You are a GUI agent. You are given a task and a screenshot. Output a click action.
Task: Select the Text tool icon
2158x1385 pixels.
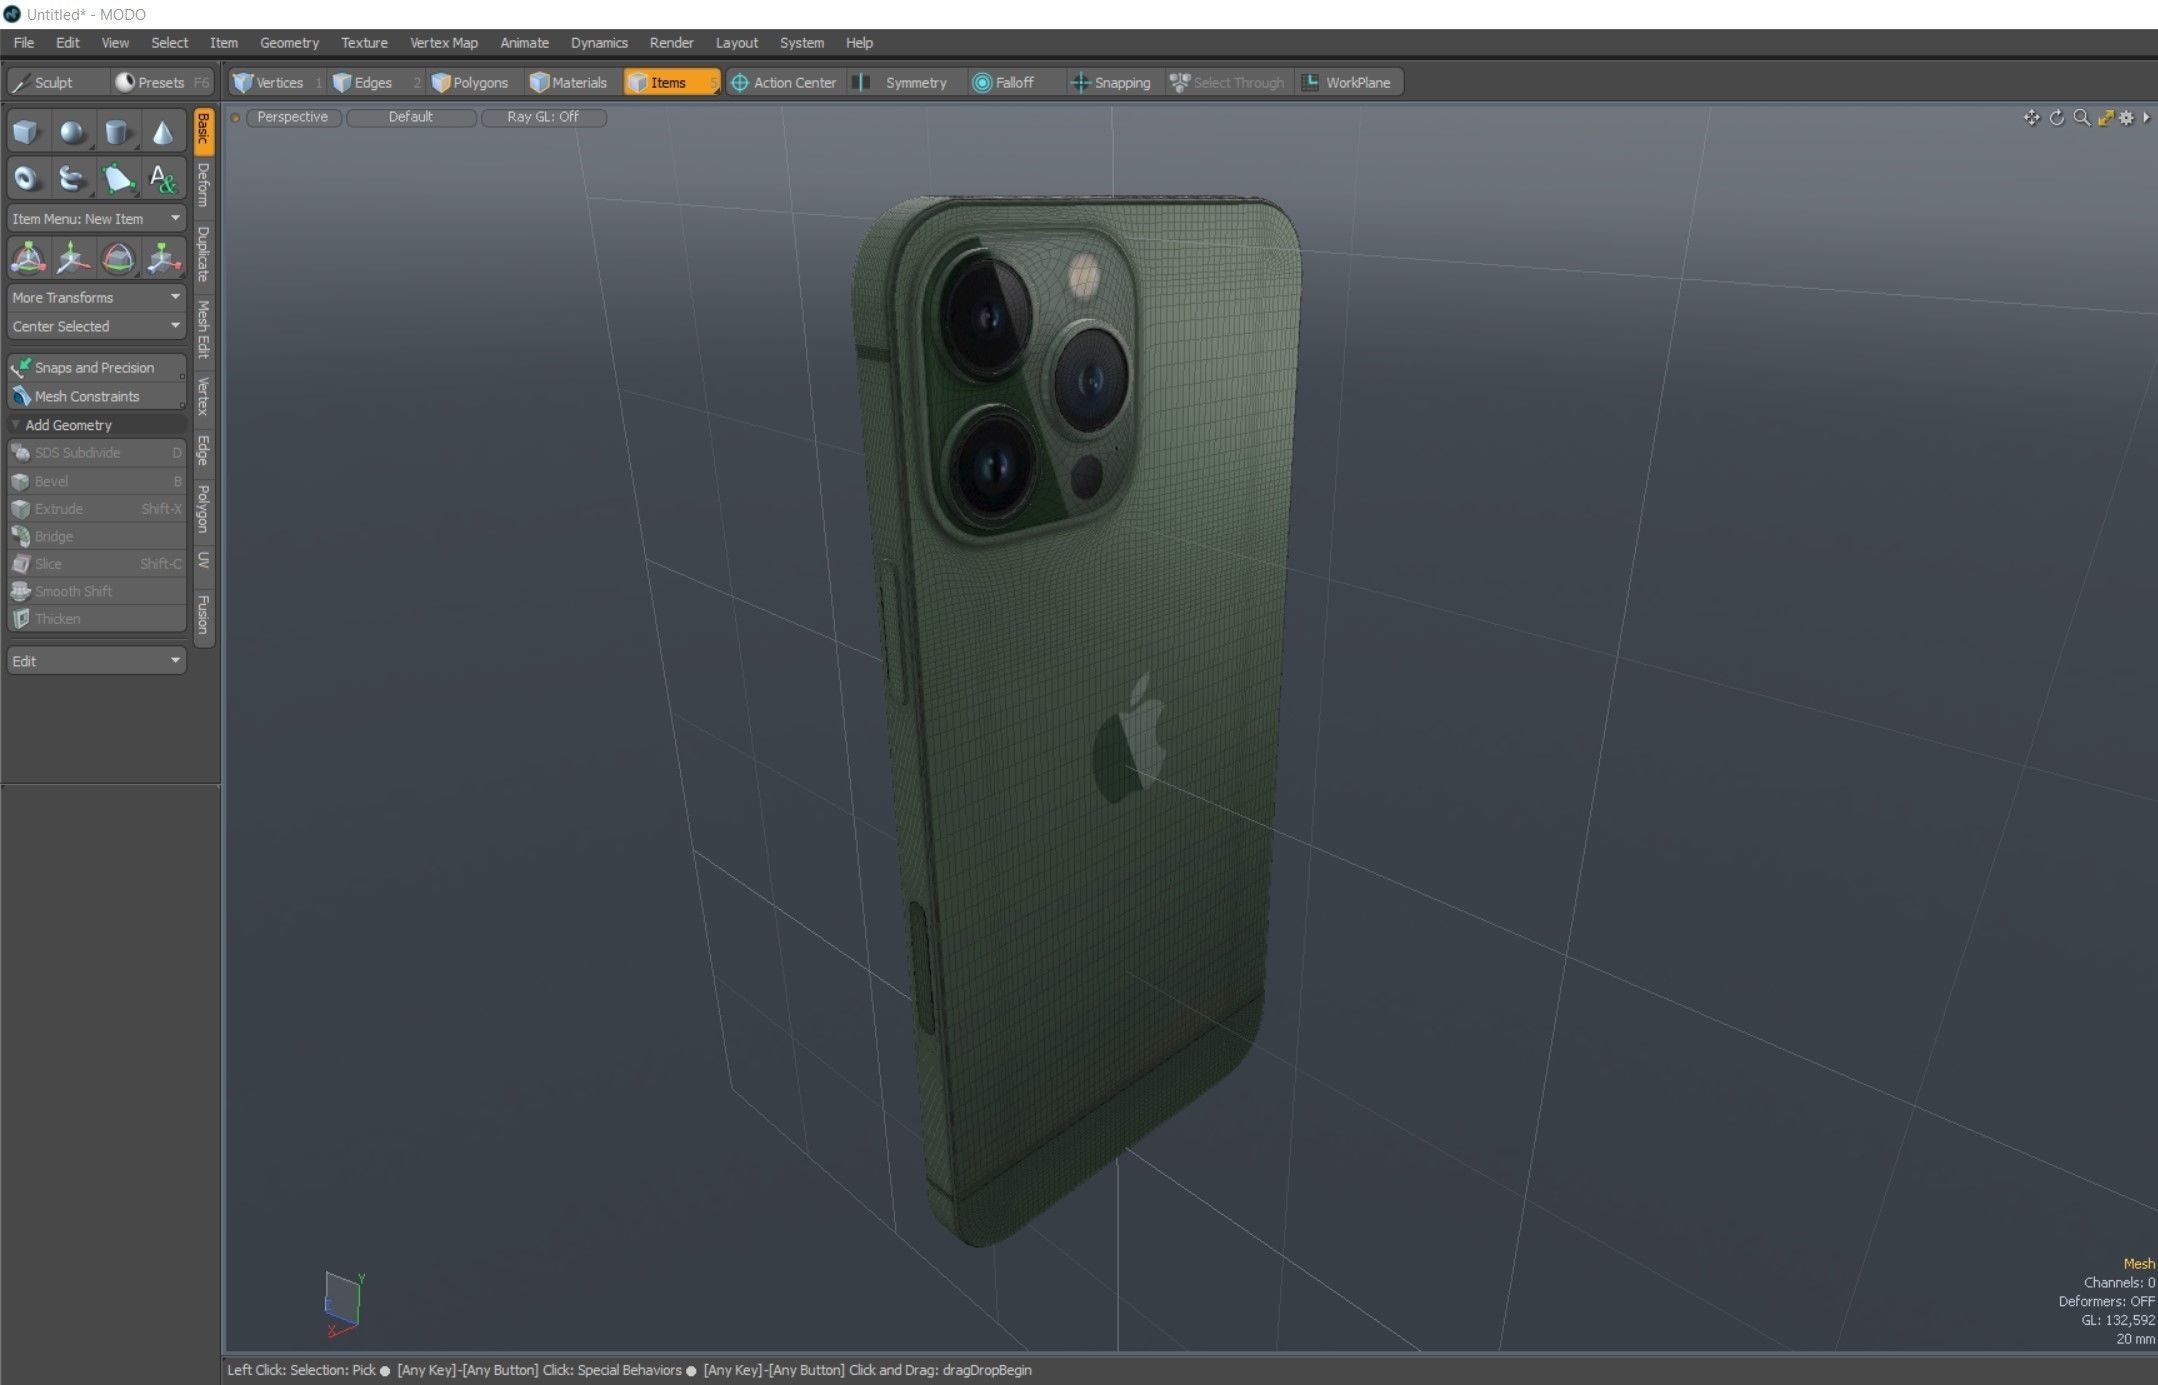[162, 178]
